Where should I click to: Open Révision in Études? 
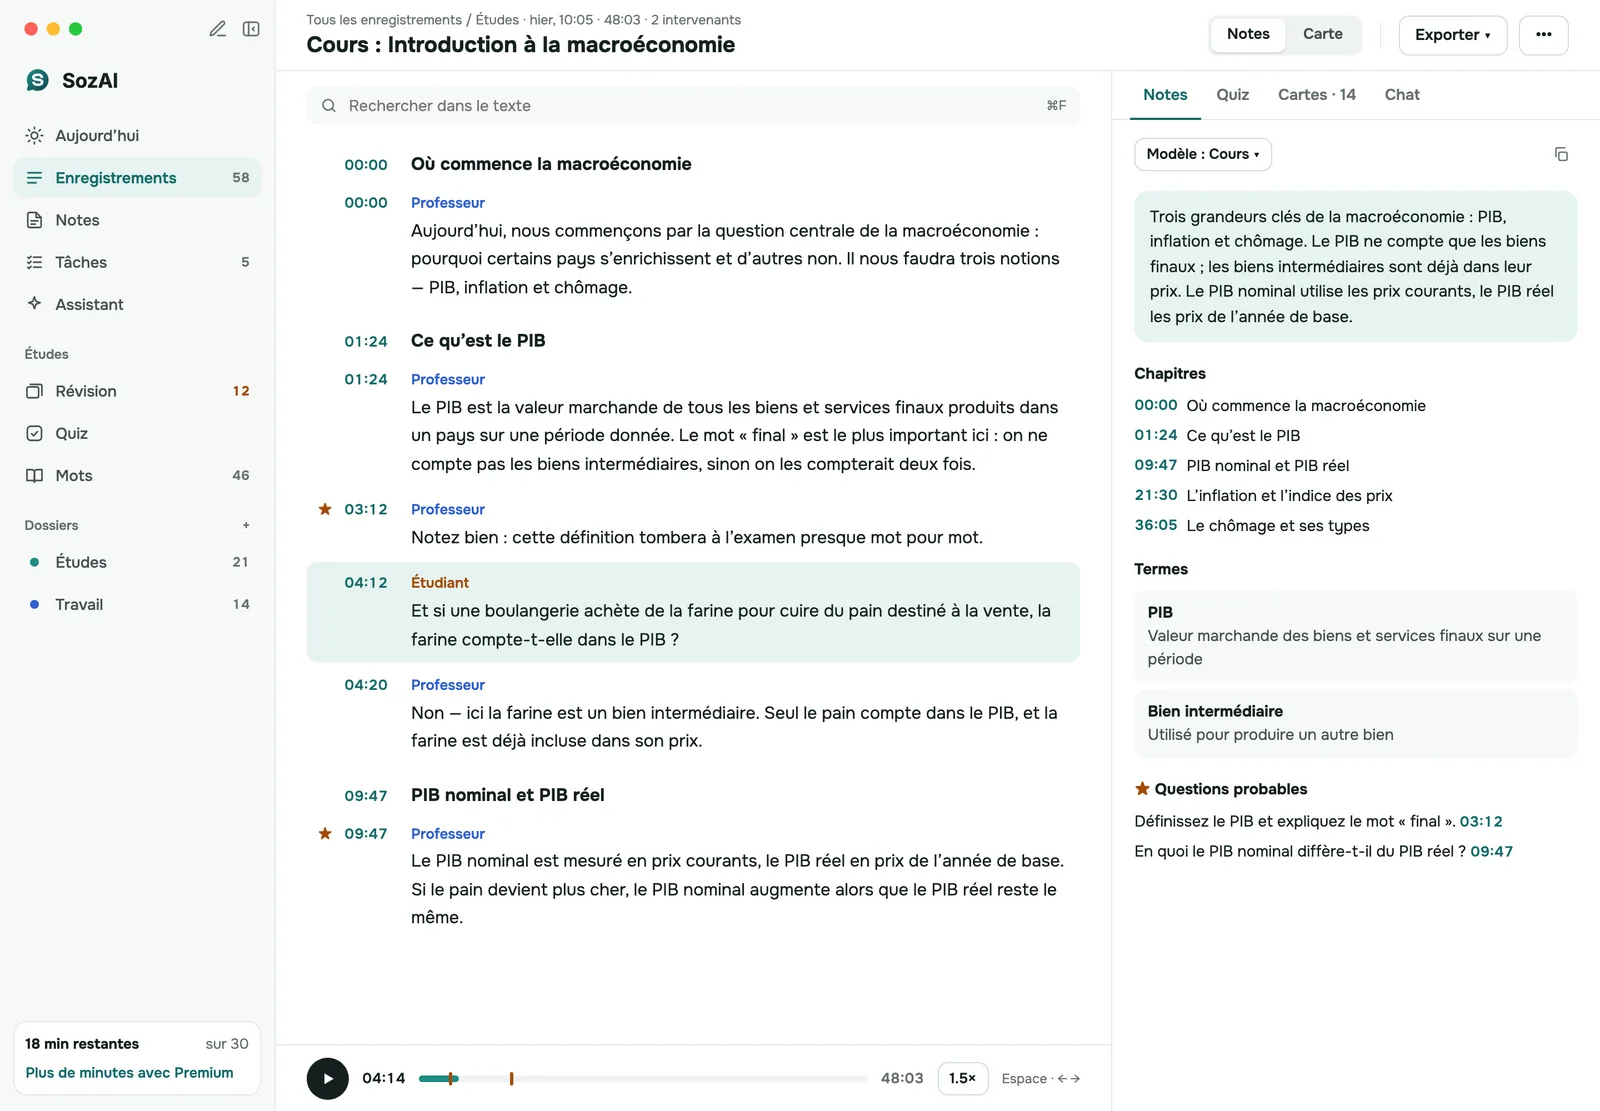point(137,391)
